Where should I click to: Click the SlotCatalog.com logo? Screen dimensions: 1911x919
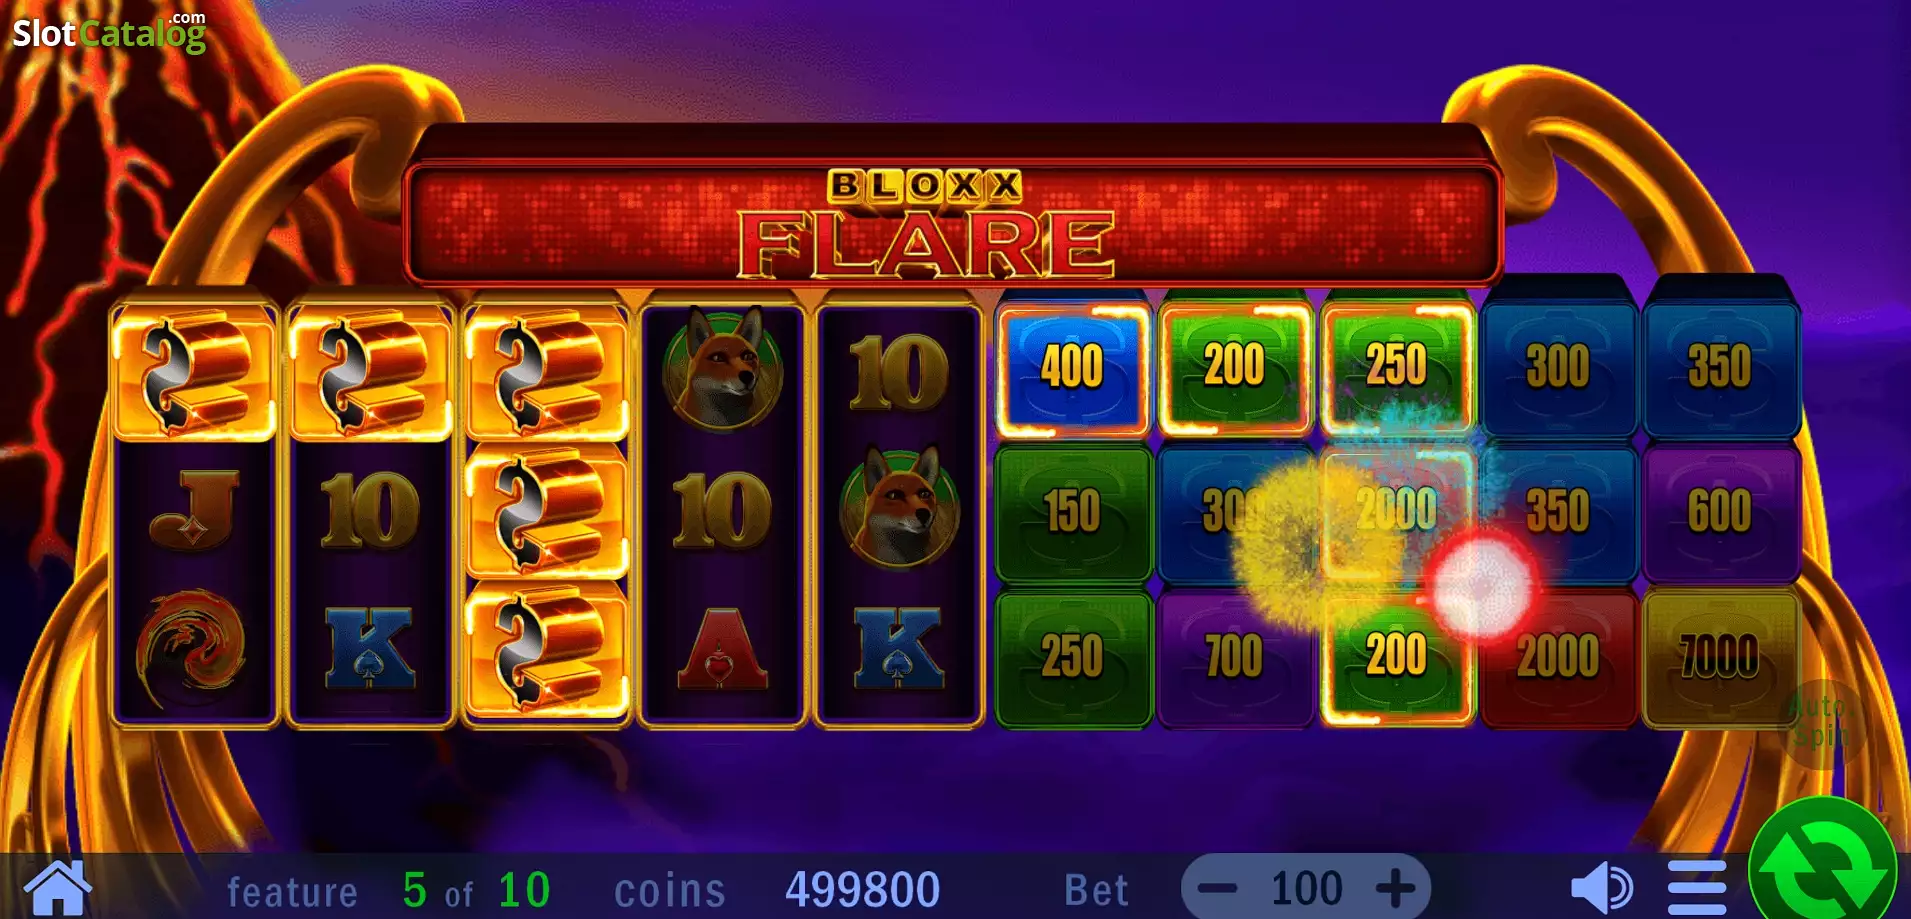(x=109, y=32)
